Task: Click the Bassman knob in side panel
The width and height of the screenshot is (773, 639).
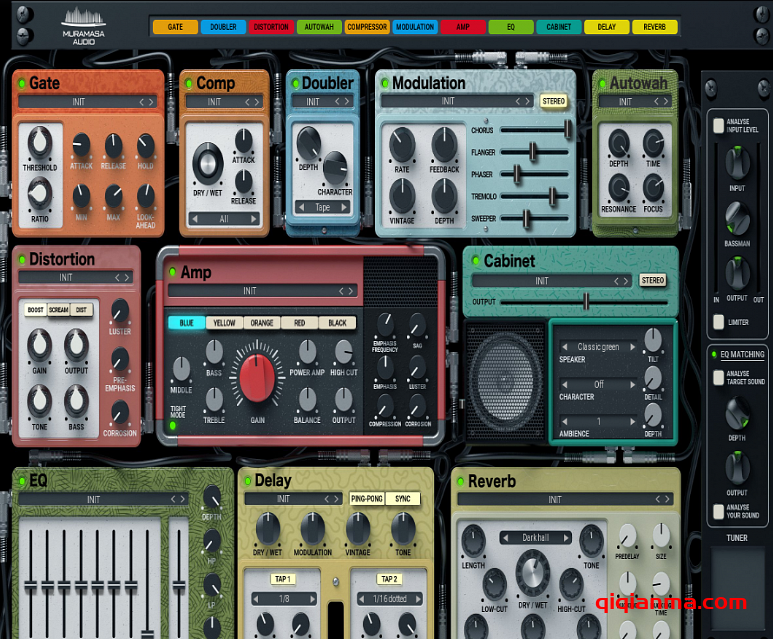Action: pos(737,217)
